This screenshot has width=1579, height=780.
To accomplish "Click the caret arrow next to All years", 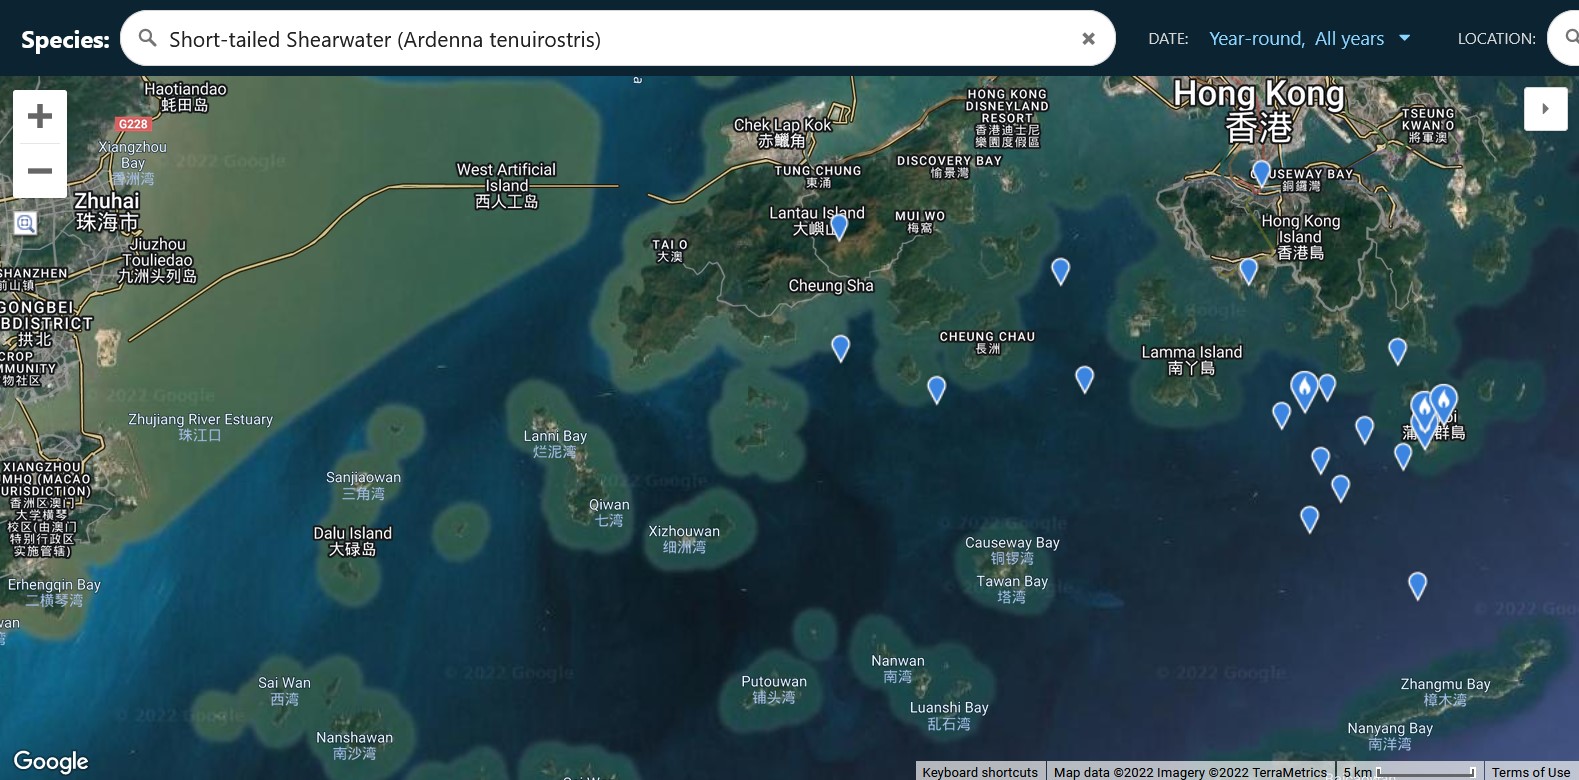I will pyautogui.click(x=1404, y=38).
